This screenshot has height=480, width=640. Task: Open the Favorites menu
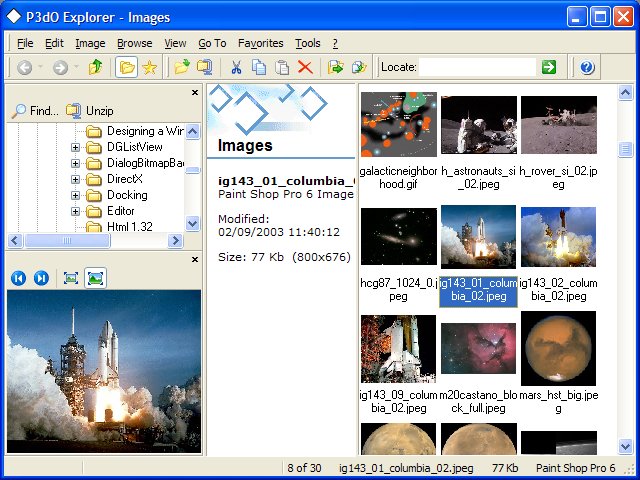pyautogui.click(x=260, y=43)
